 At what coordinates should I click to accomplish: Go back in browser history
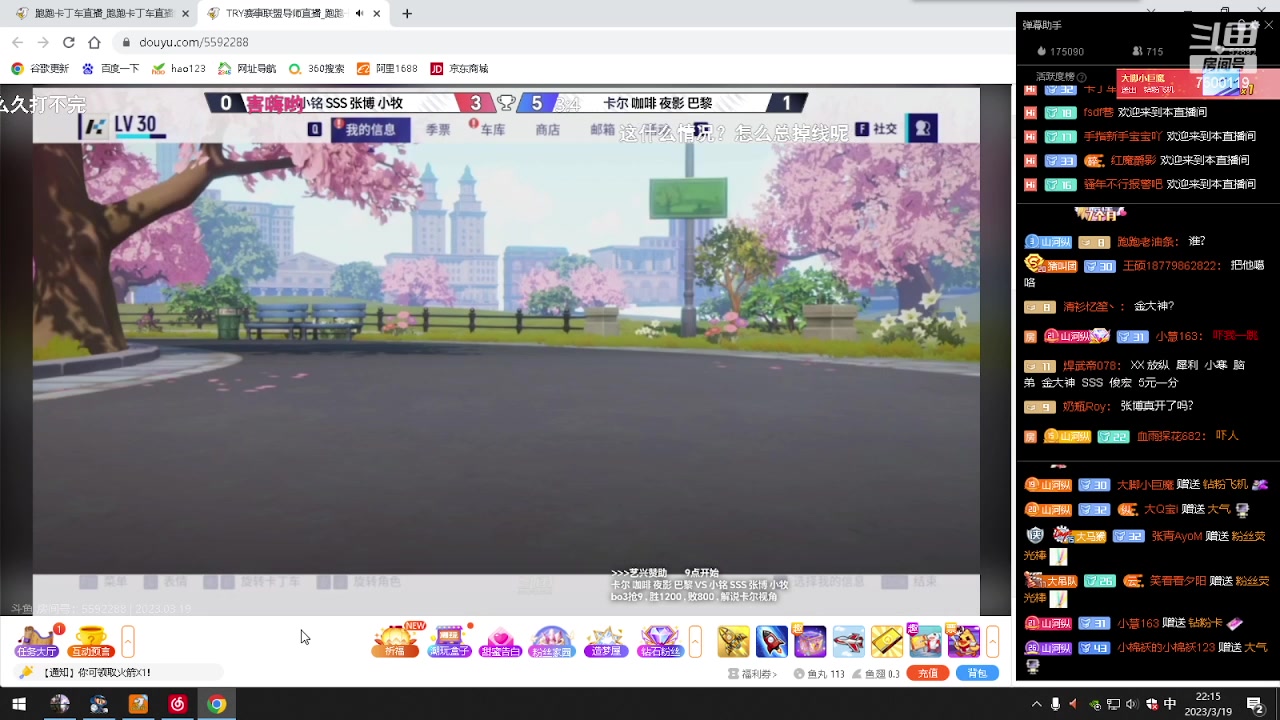pyautogui.click(x=17, y=42)
